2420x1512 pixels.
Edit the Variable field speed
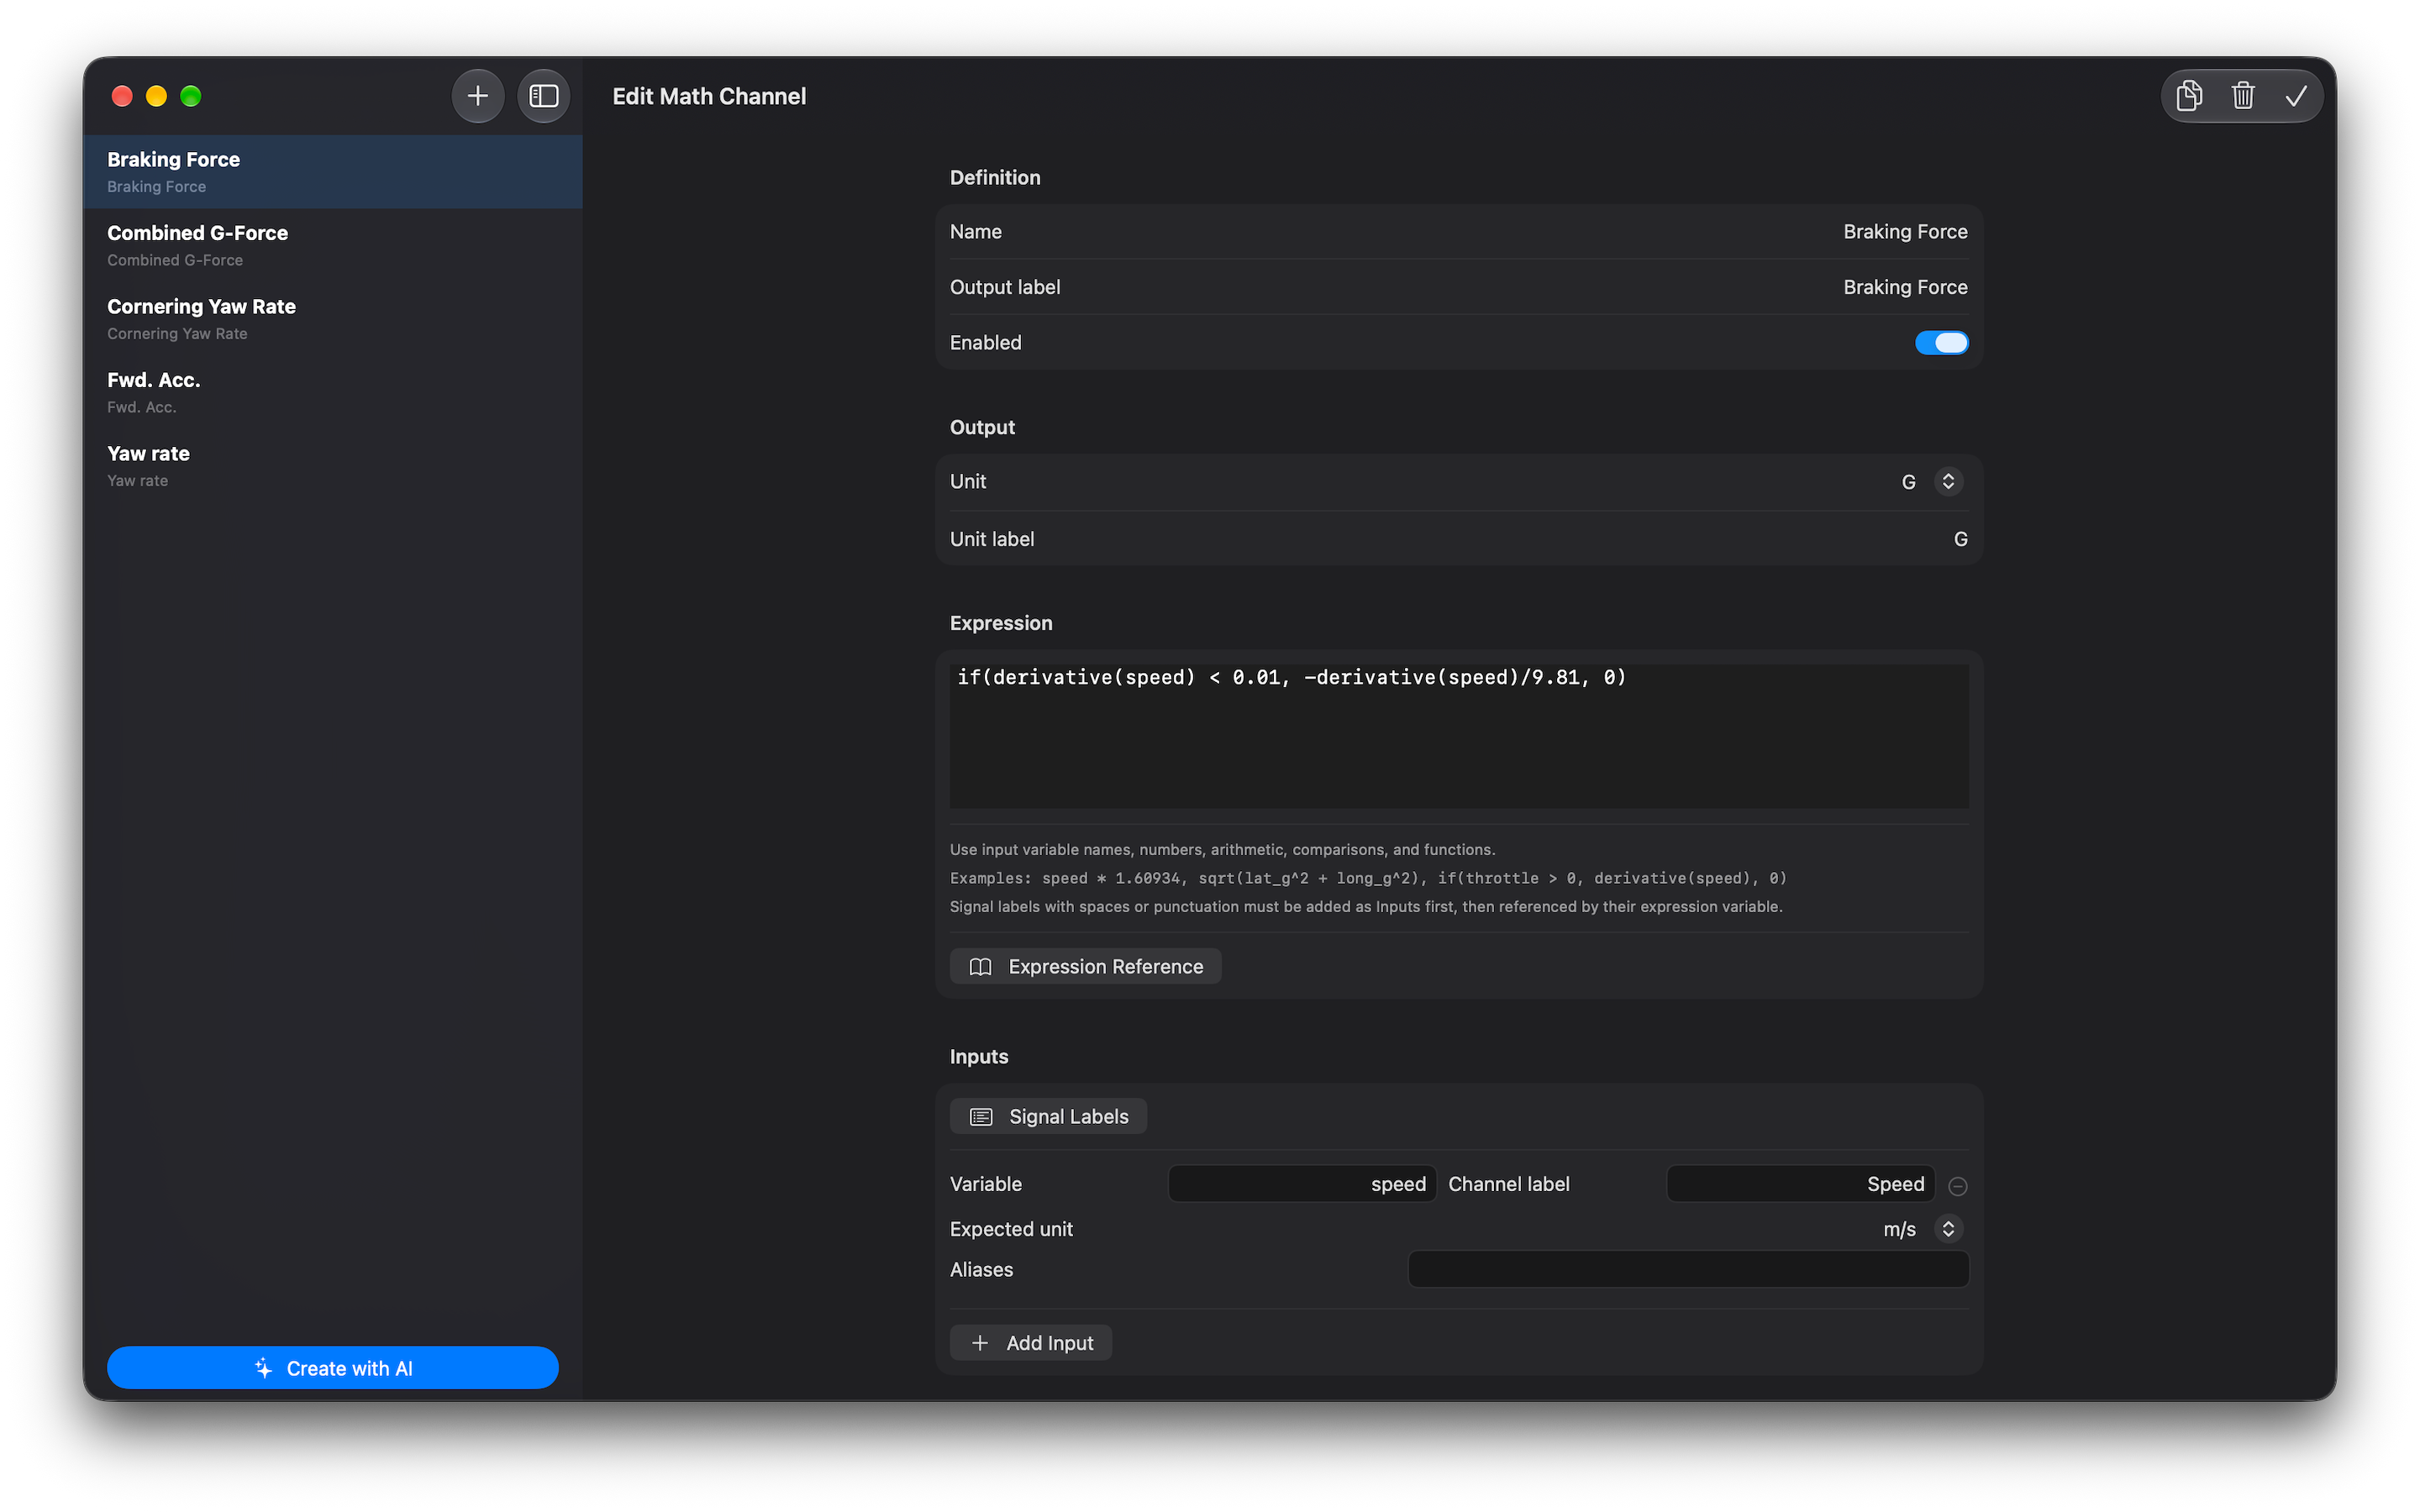click(1302, 1184)
